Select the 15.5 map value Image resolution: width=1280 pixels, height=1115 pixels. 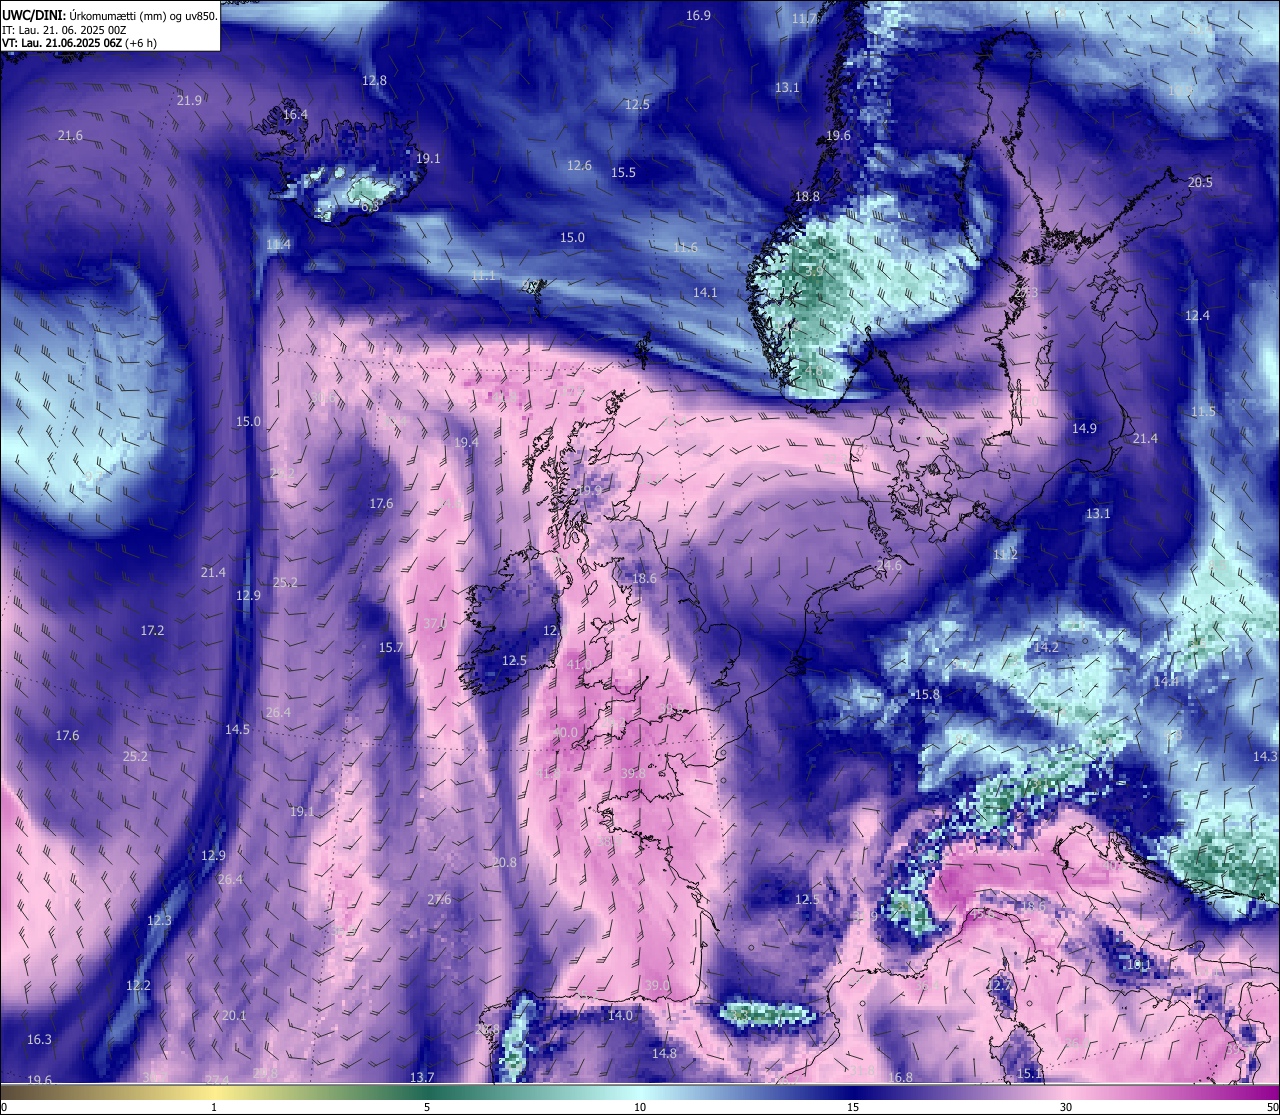point(623,173)
